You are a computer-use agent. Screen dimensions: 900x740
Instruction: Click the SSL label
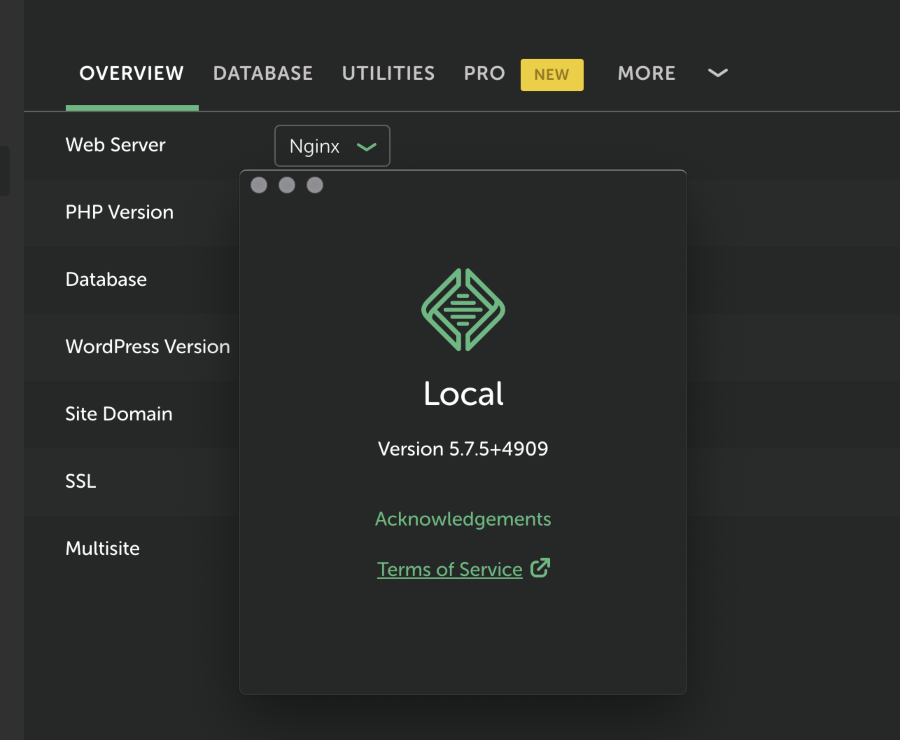coord(81,481)
